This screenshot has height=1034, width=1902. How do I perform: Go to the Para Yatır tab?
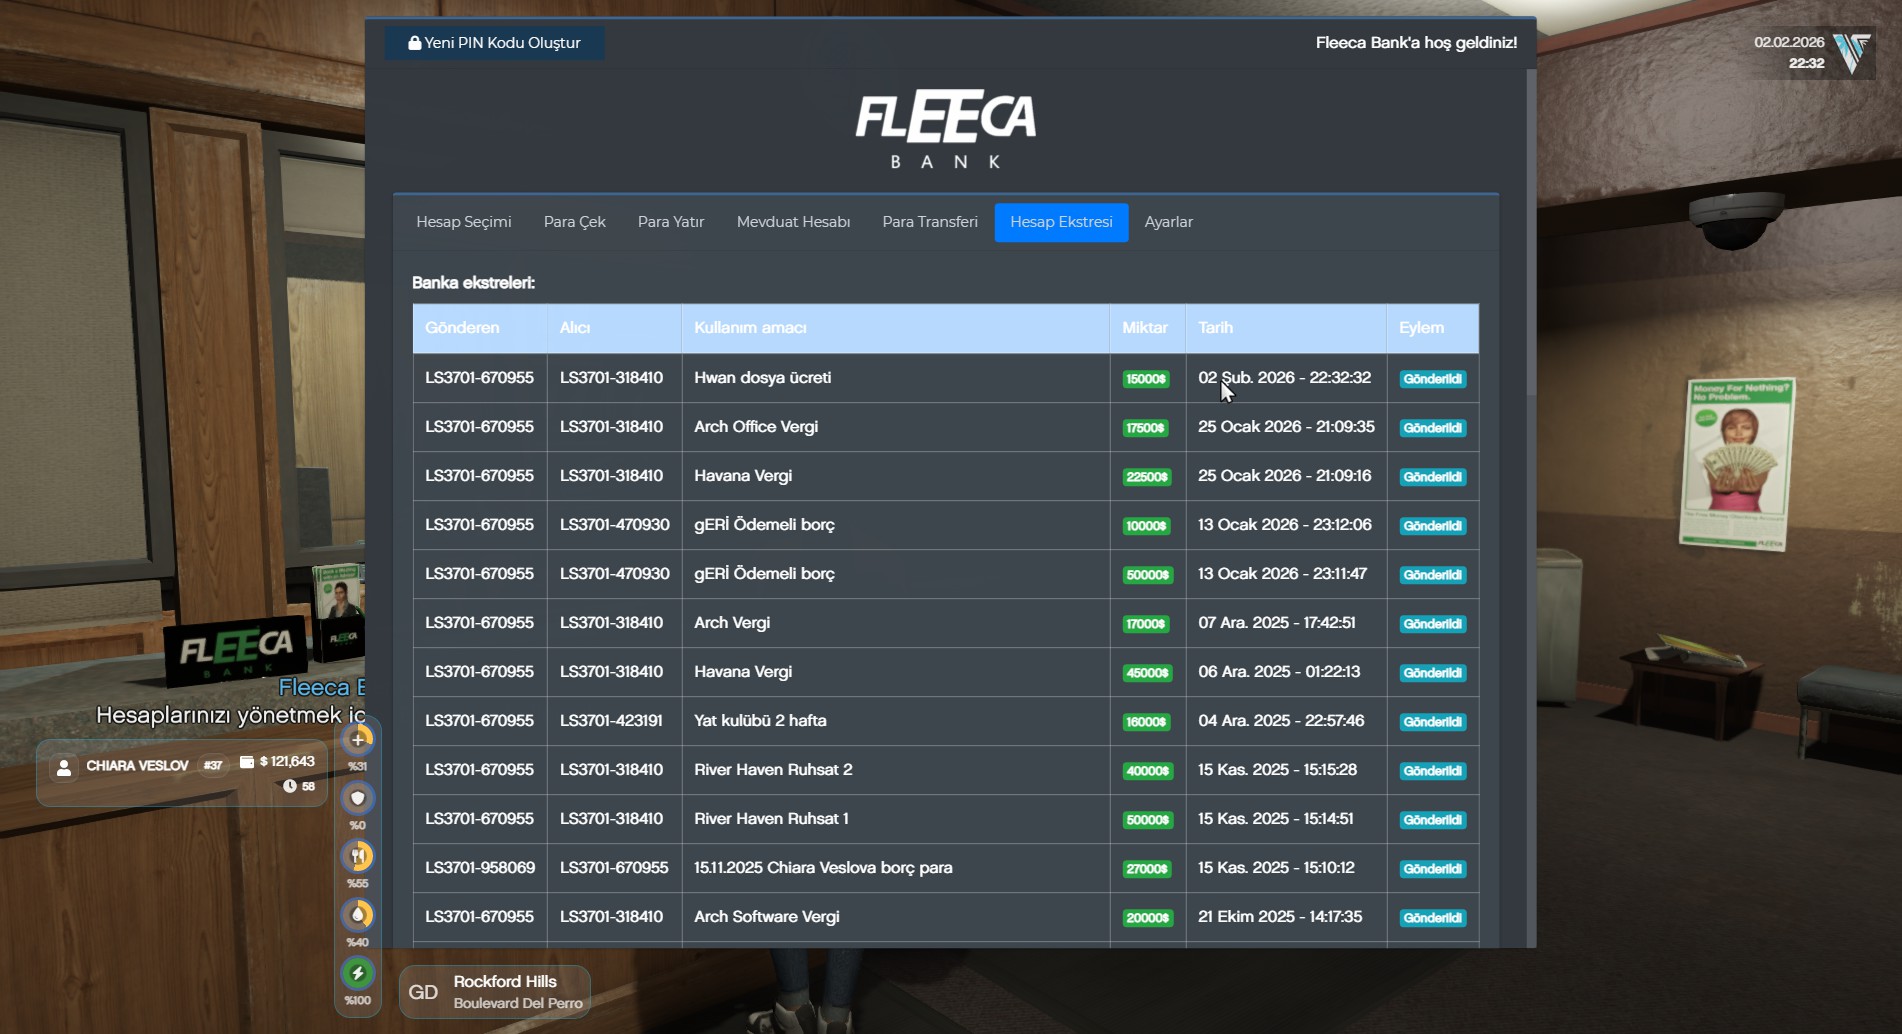[671, 222]
